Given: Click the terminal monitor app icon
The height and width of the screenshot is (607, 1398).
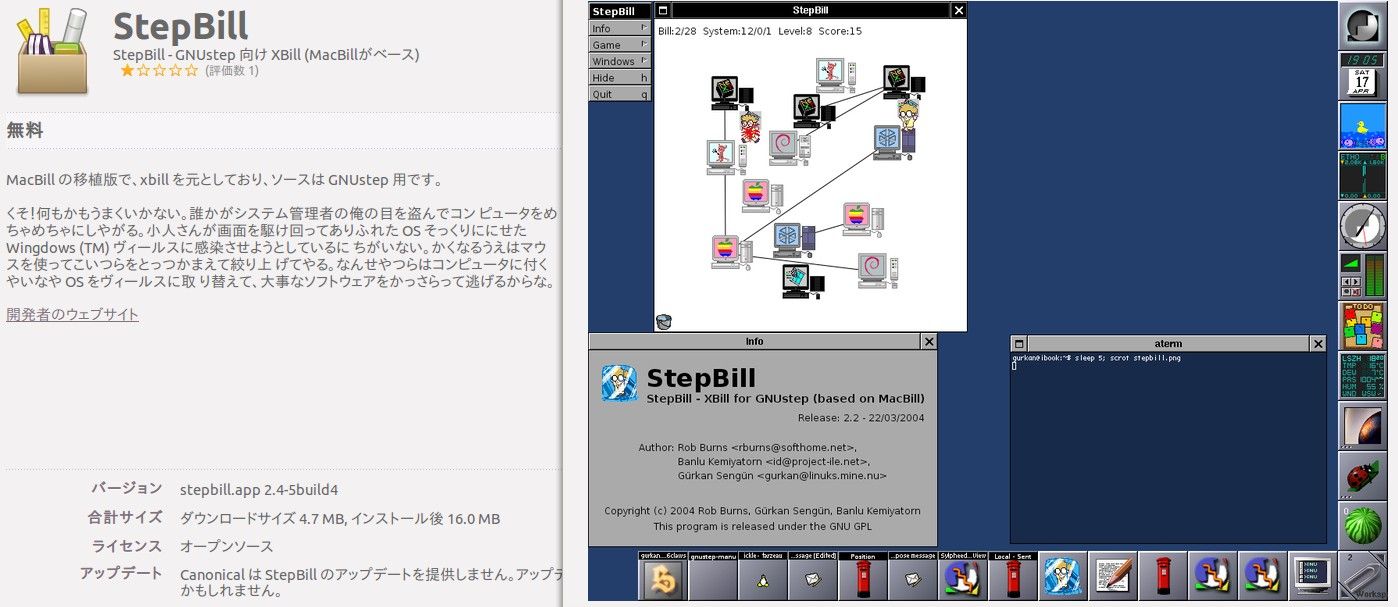Looking at the screenshot, I should pos(1312,575).
